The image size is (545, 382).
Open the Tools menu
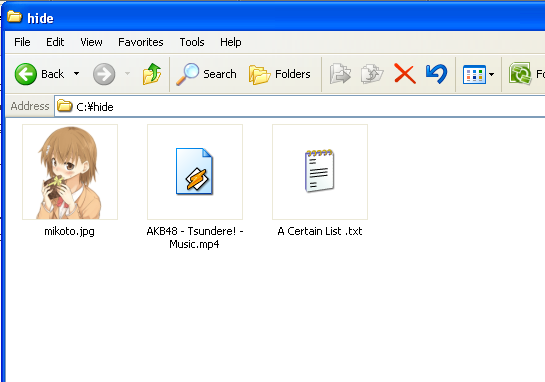[x=192, y=42]
